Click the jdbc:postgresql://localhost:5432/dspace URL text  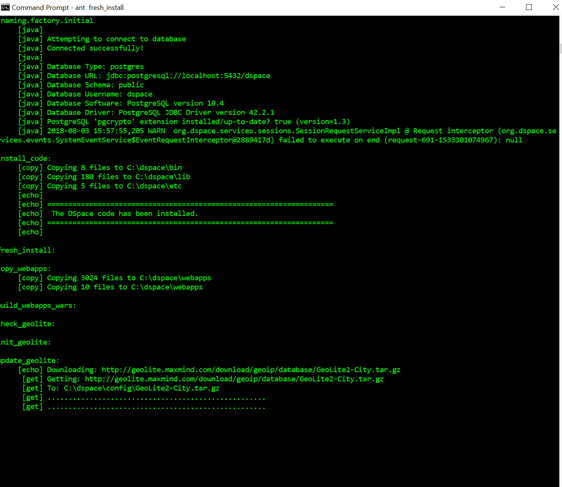point(188,76)
